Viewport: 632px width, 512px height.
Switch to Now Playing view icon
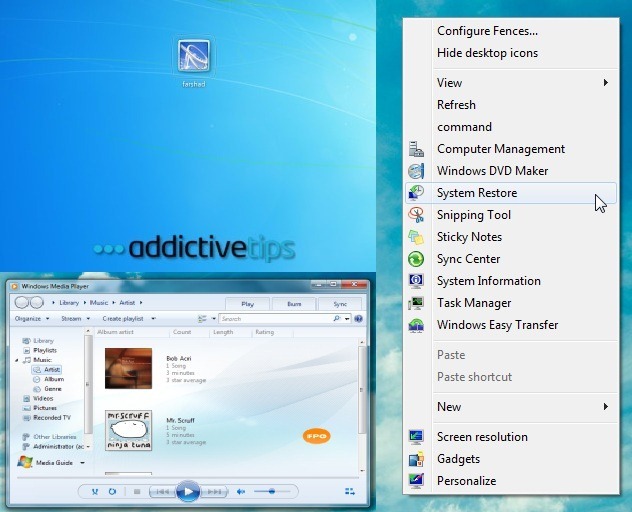tap(350, 491)
